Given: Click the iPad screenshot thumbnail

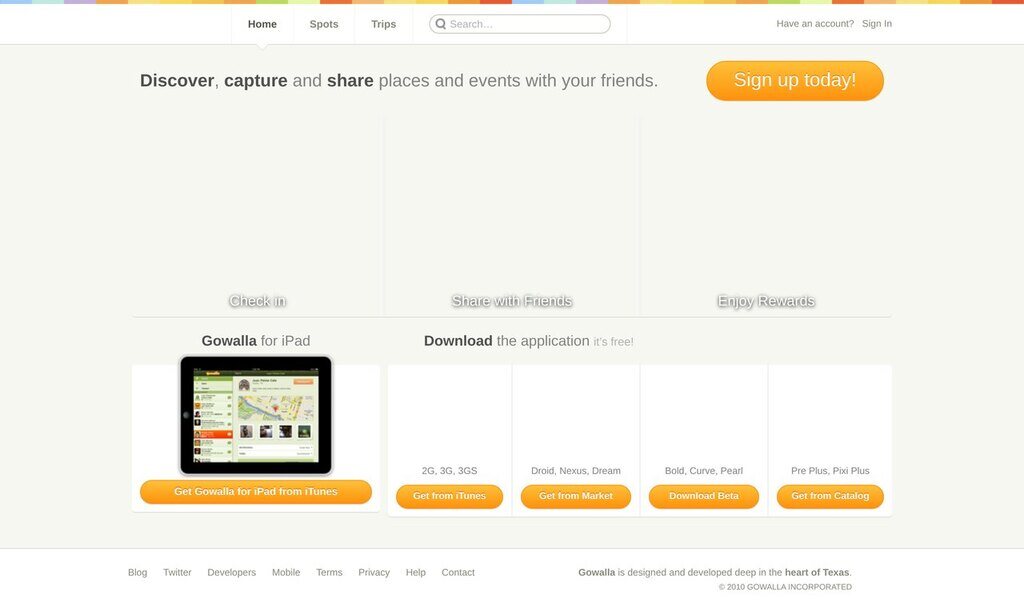Looking at the screenshot, I should pyautogui.click(x=256, y=415).
